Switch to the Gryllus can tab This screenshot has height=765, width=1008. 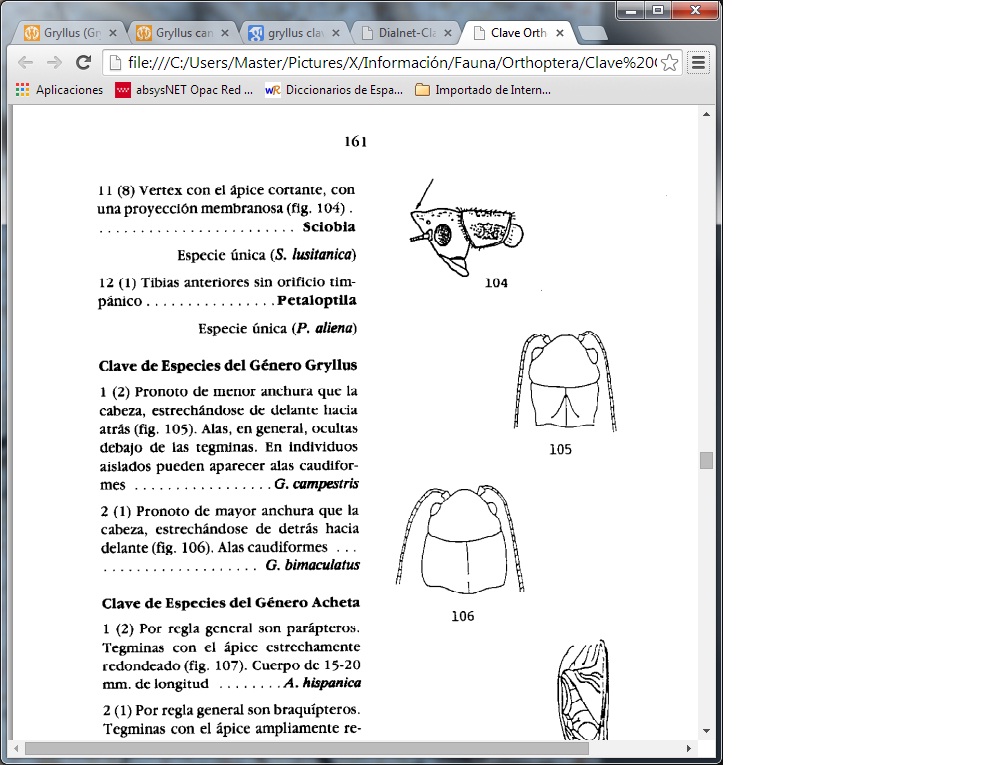177,33
